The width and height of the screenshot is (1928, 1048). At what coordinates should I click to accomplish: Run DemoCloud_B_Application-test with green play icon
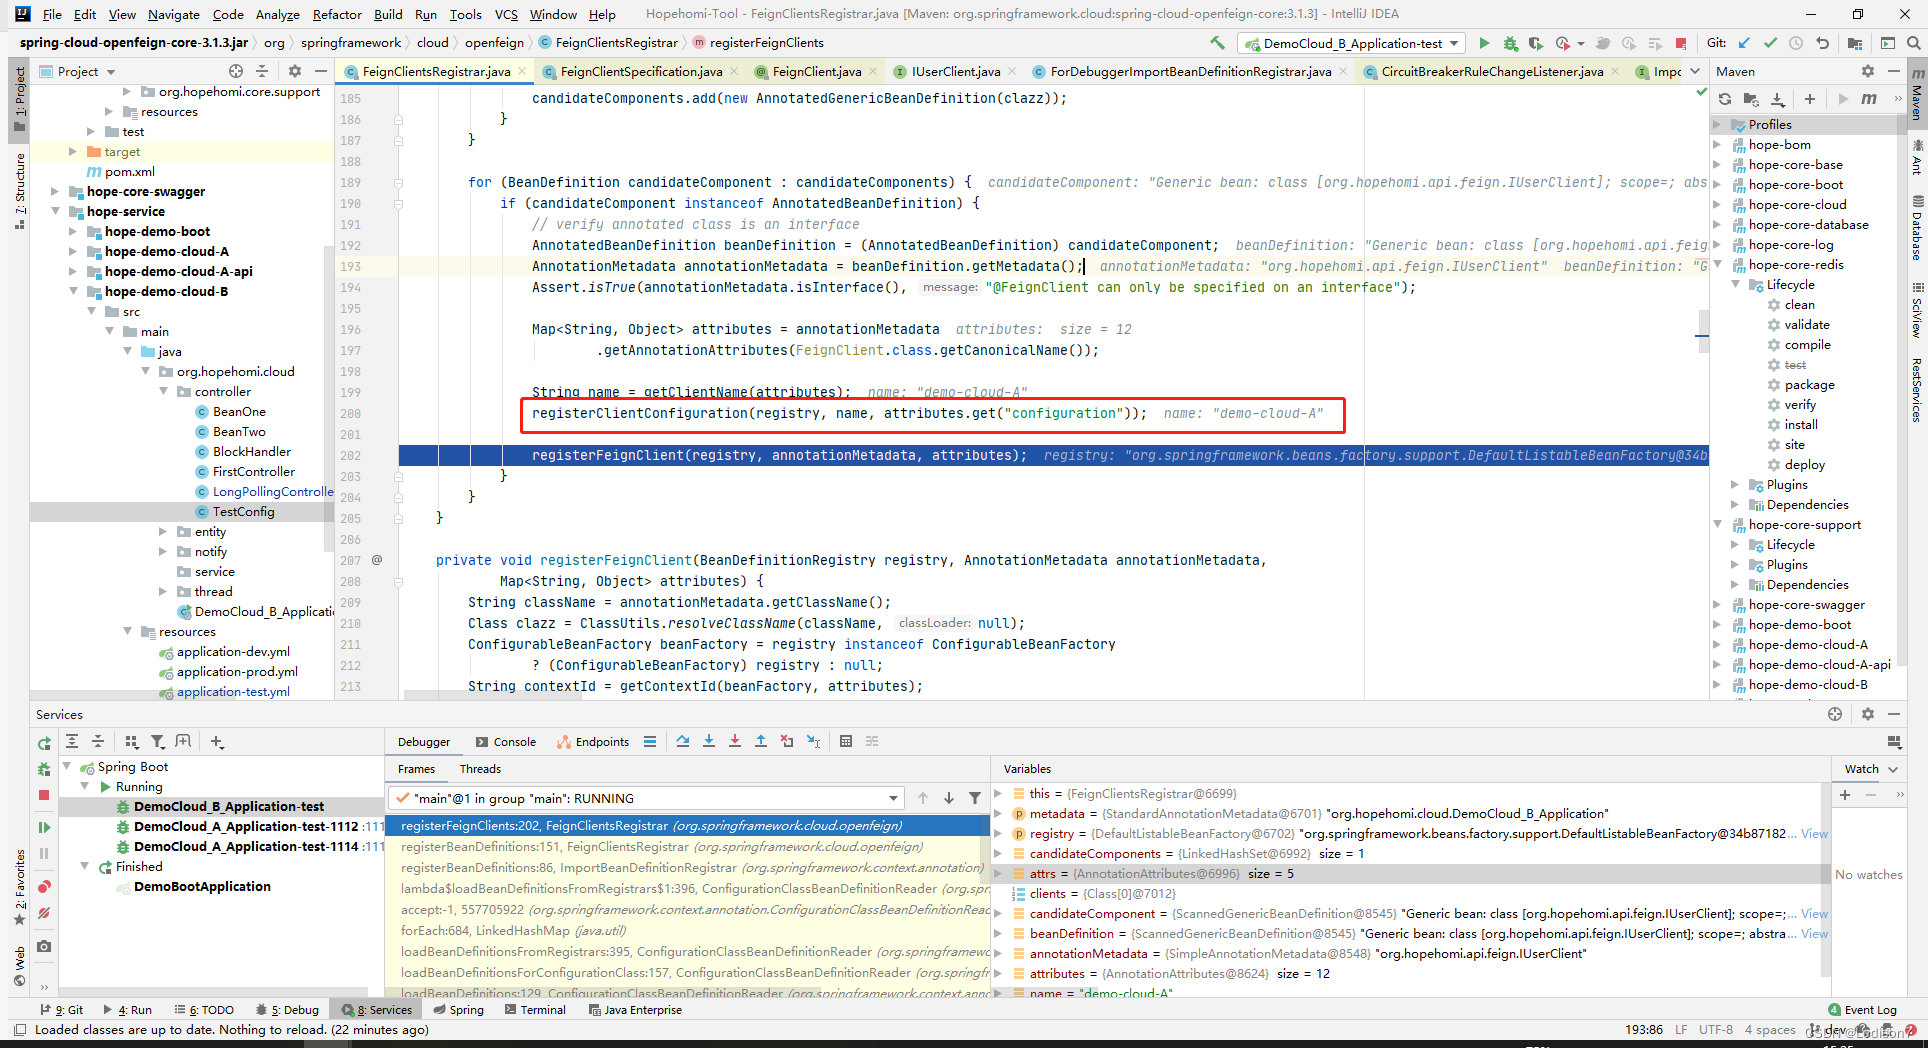pos(1484,43)
